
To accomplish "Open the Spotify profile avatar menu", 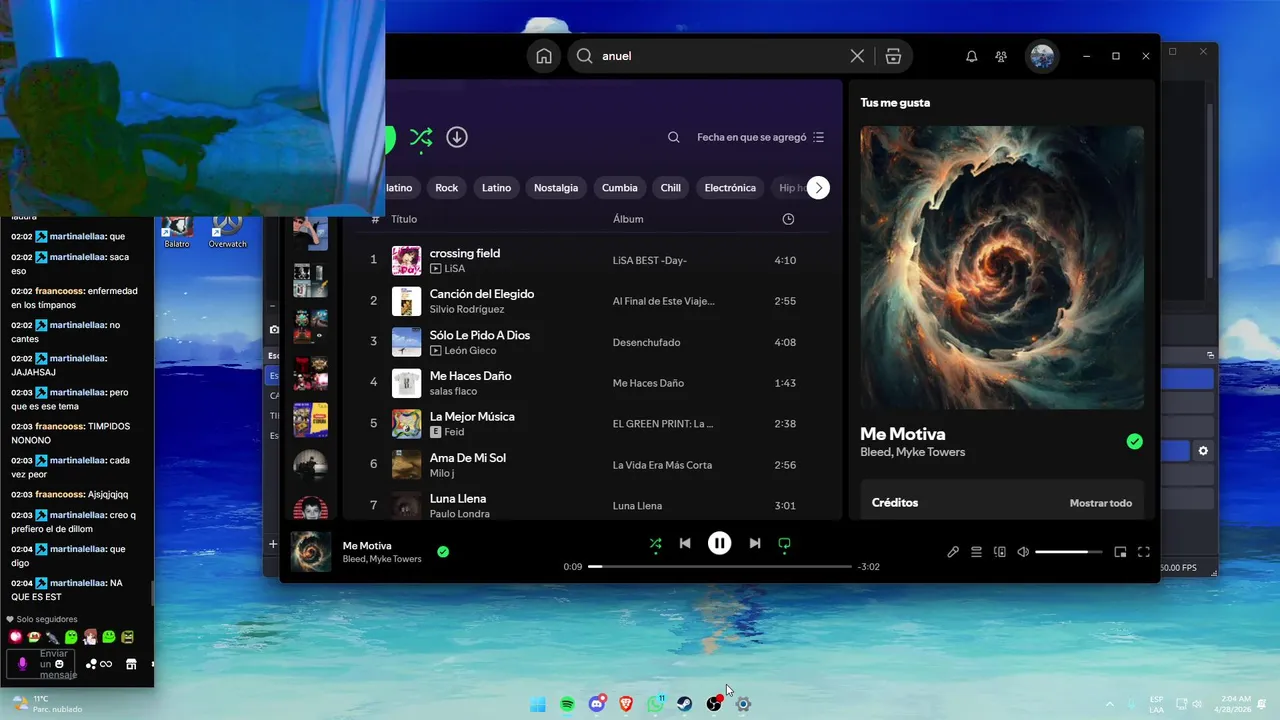I will click(1042, 56).
